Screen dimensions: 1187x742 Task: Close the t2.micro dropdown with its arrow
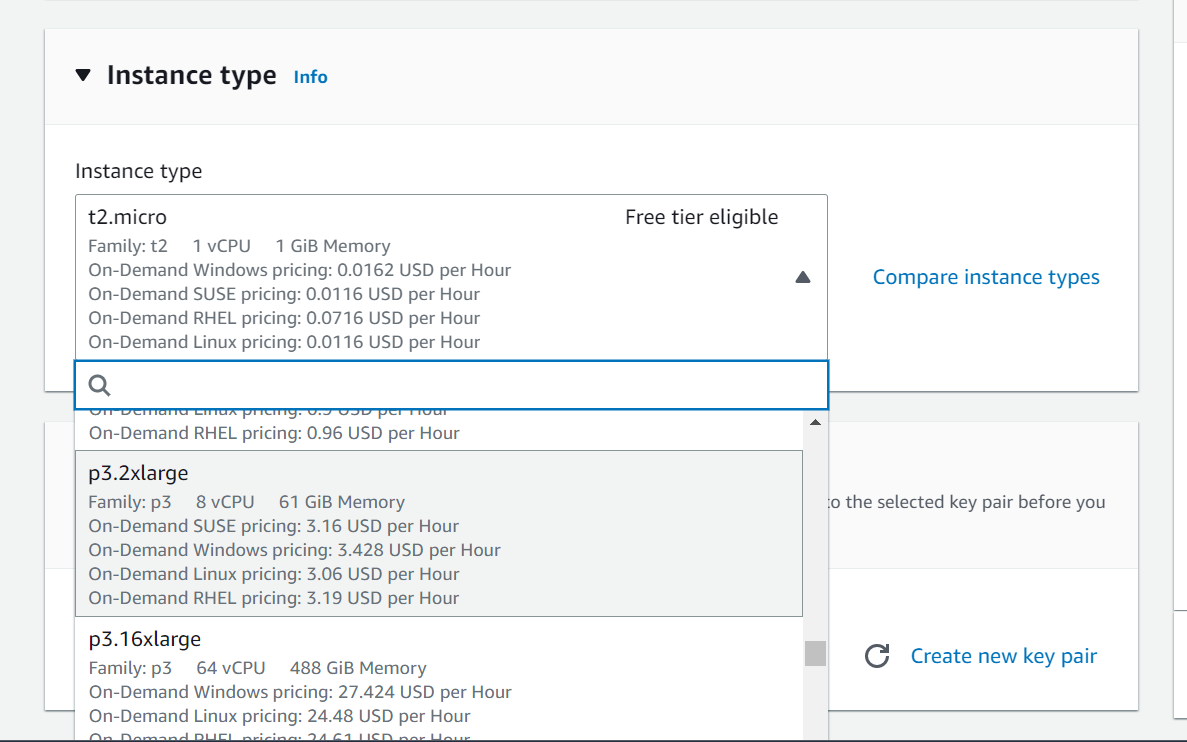[803, 277]
